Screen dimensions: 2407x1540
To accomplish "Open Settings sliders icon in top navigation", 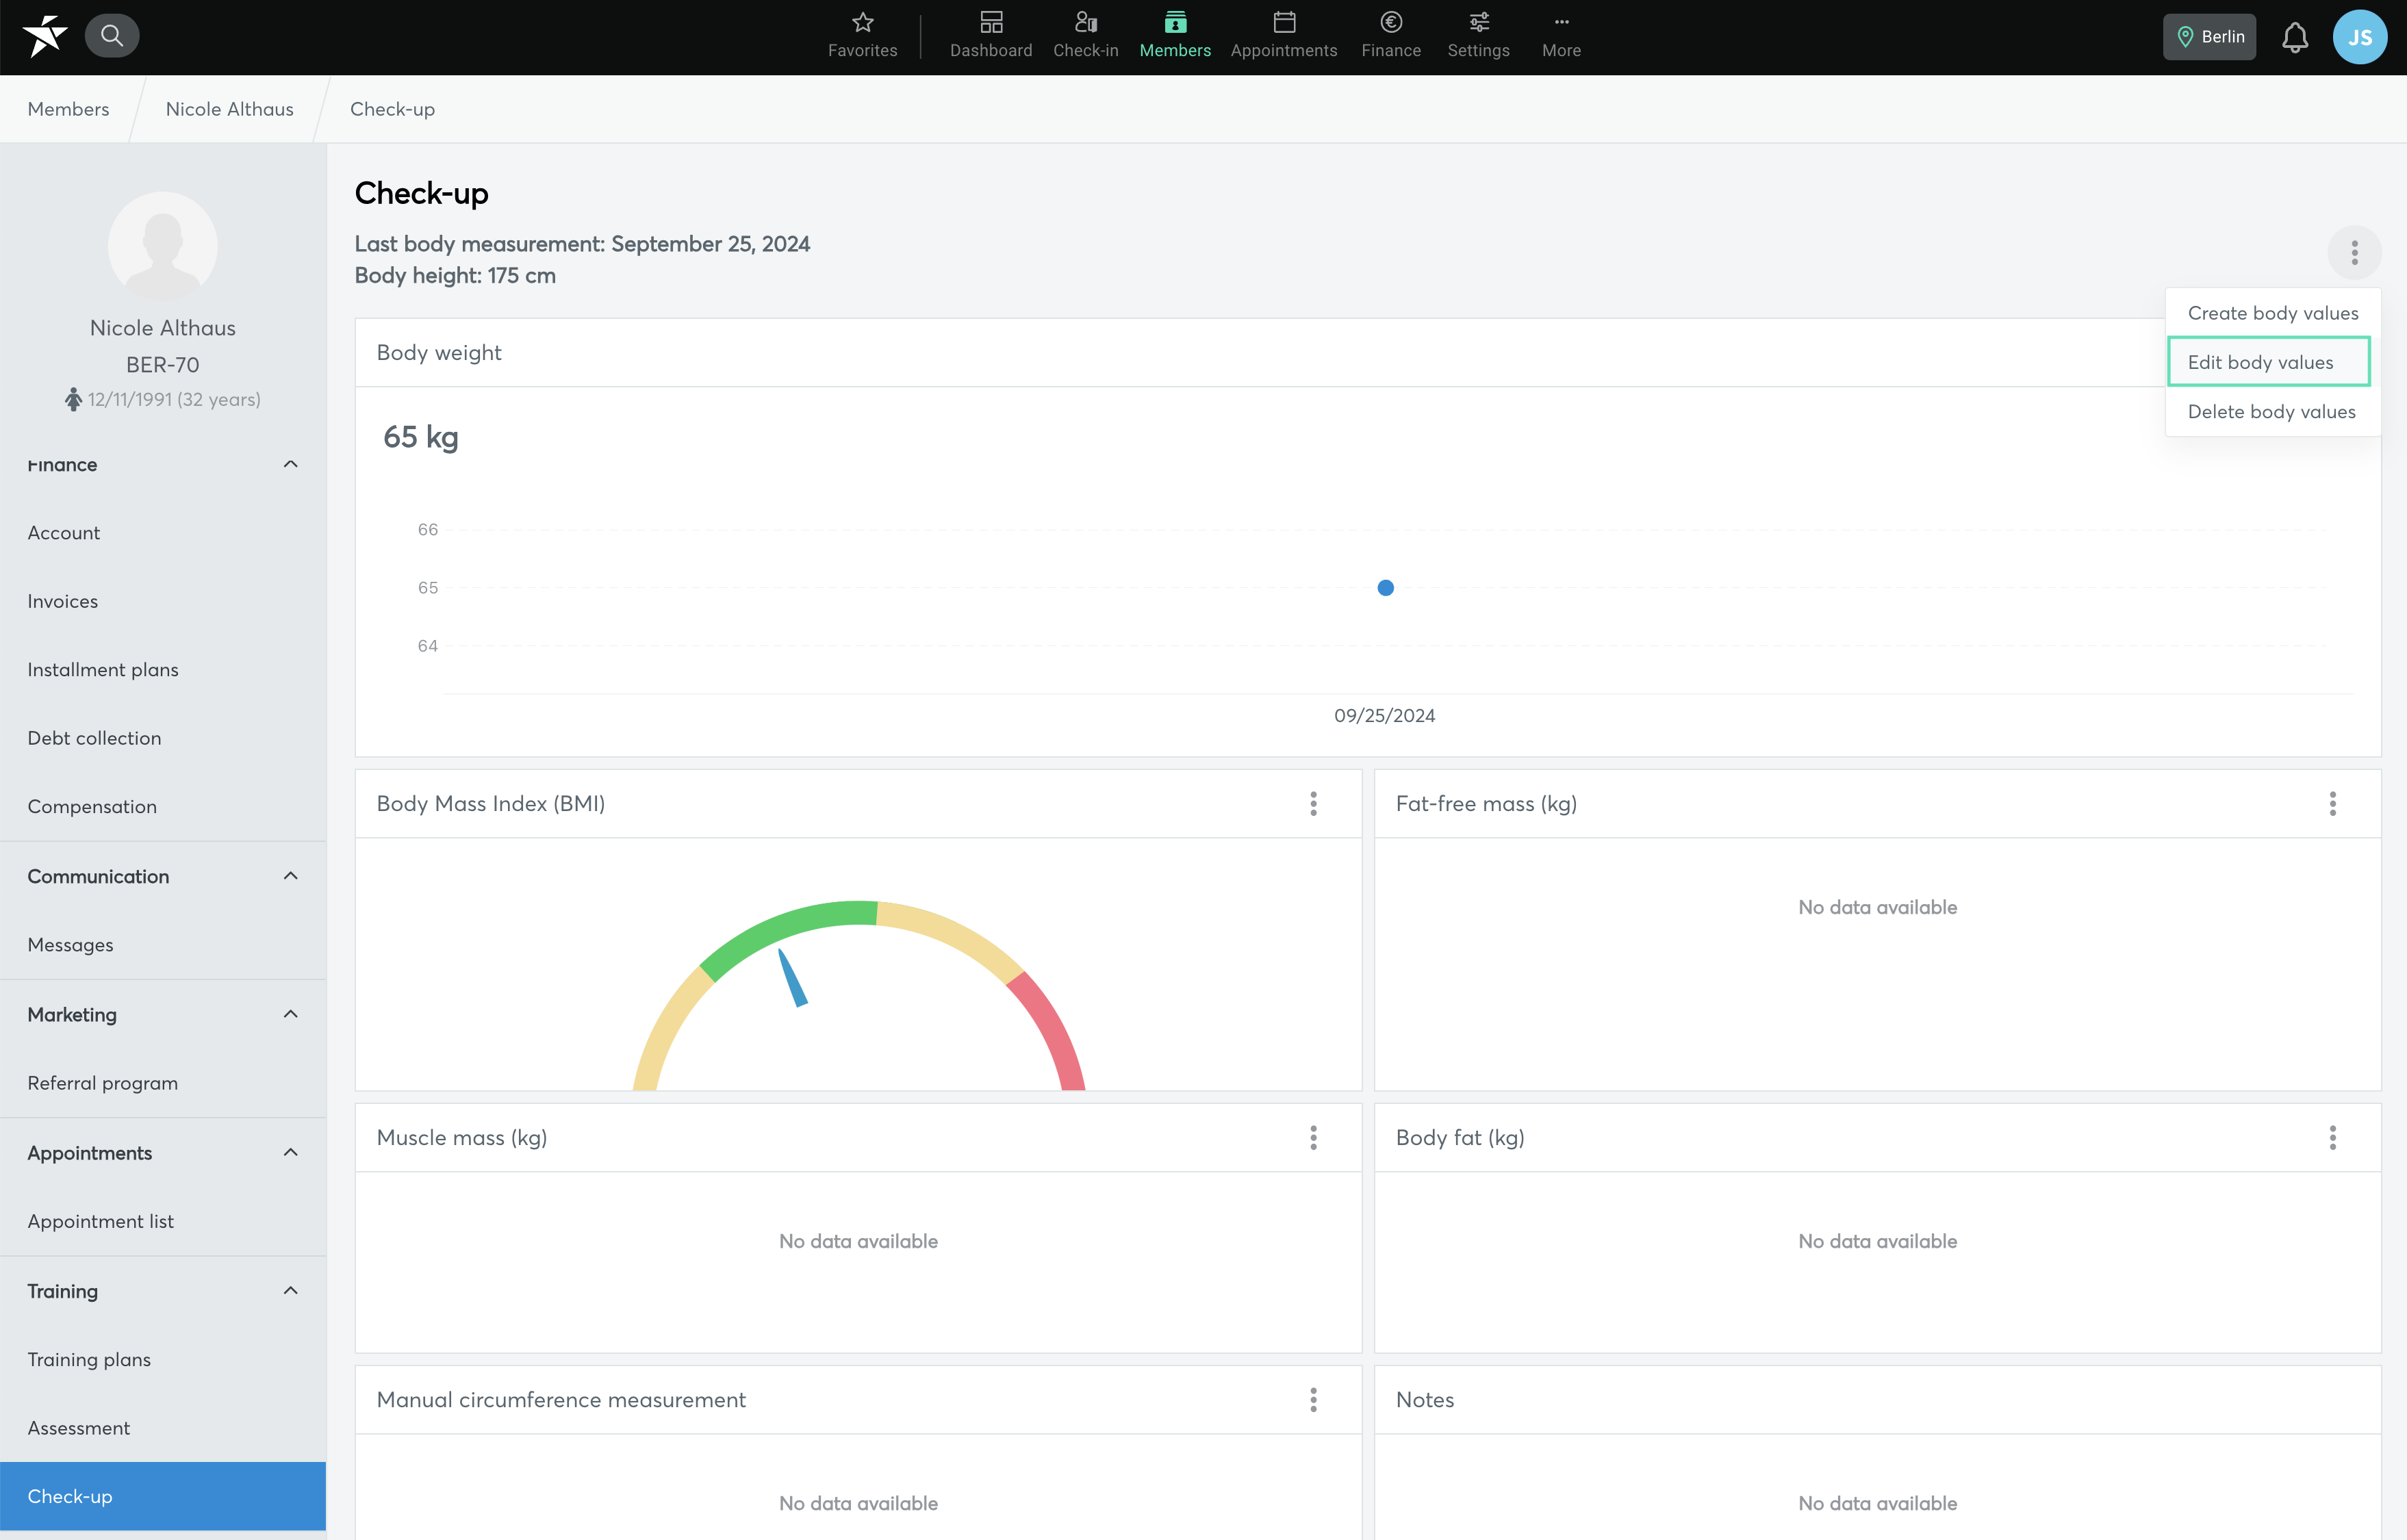I will (x=1479, y=22).
